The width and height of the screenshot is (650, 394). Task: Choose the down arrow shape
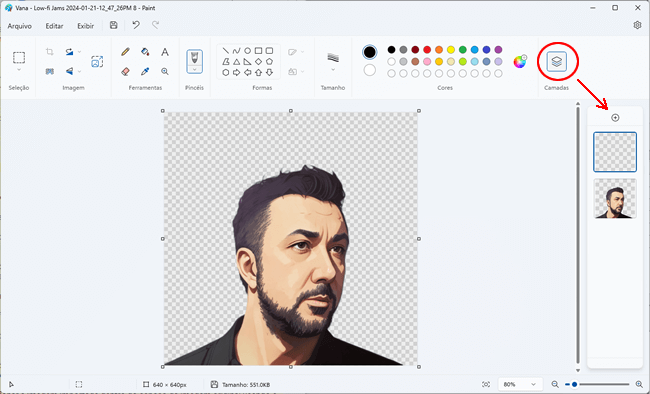(x=269, y=73)
